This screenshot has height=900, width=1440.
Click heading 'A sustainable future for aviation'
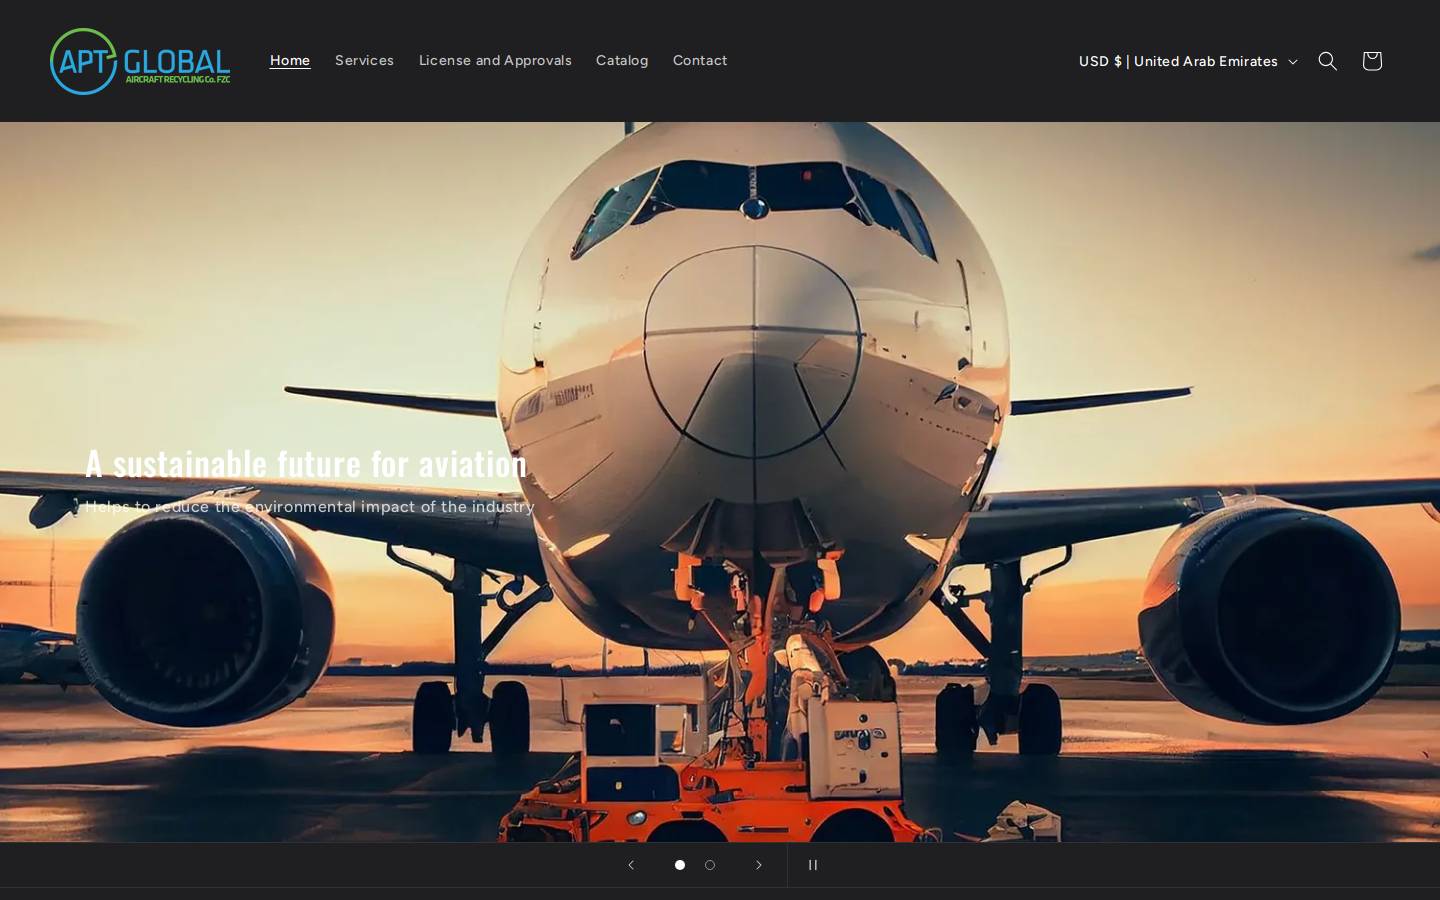pyautogui.click(x=306, y=463)
